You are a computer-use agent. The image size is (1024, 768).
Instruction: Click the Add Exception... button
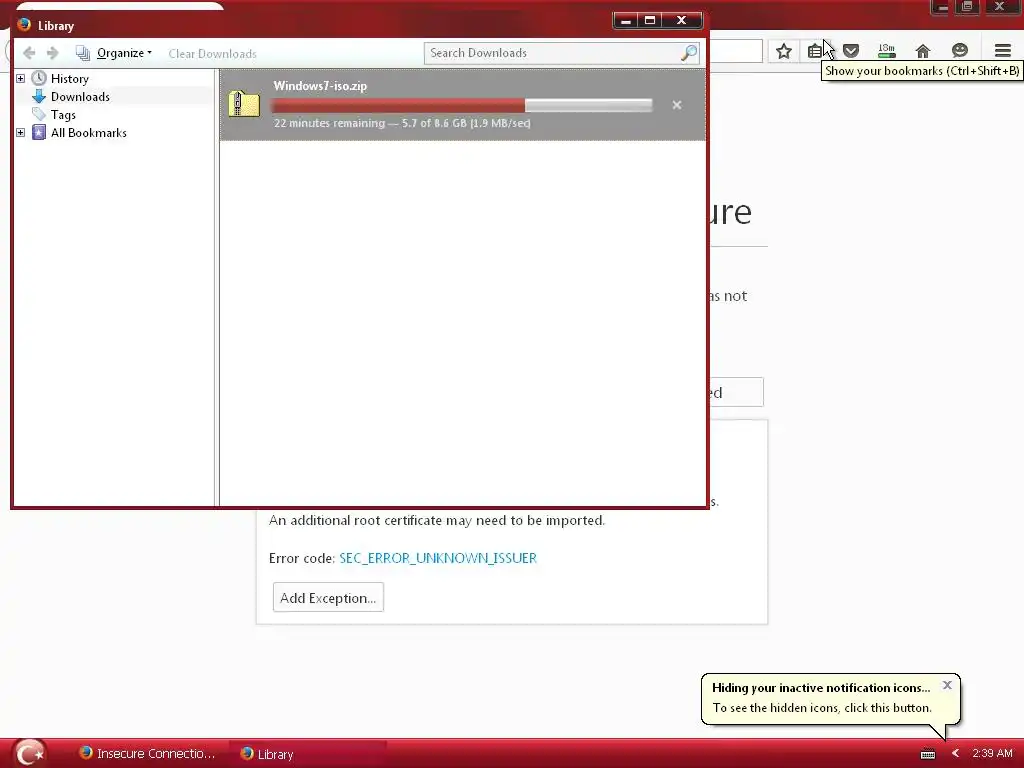[x=328, y=598]
